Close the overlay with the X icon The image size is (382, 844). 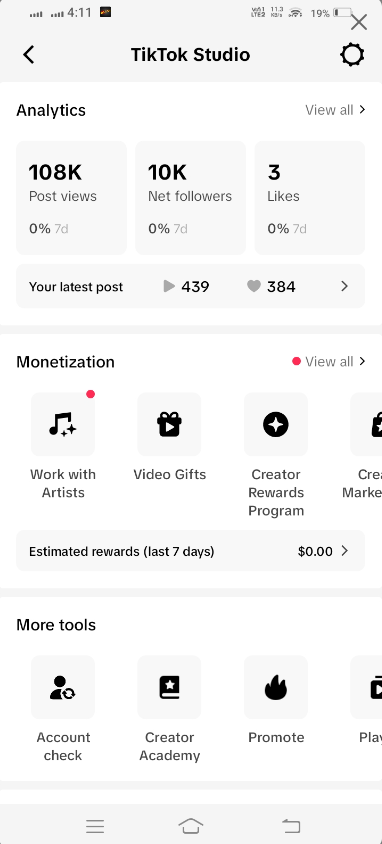click(x=359, y=23)
